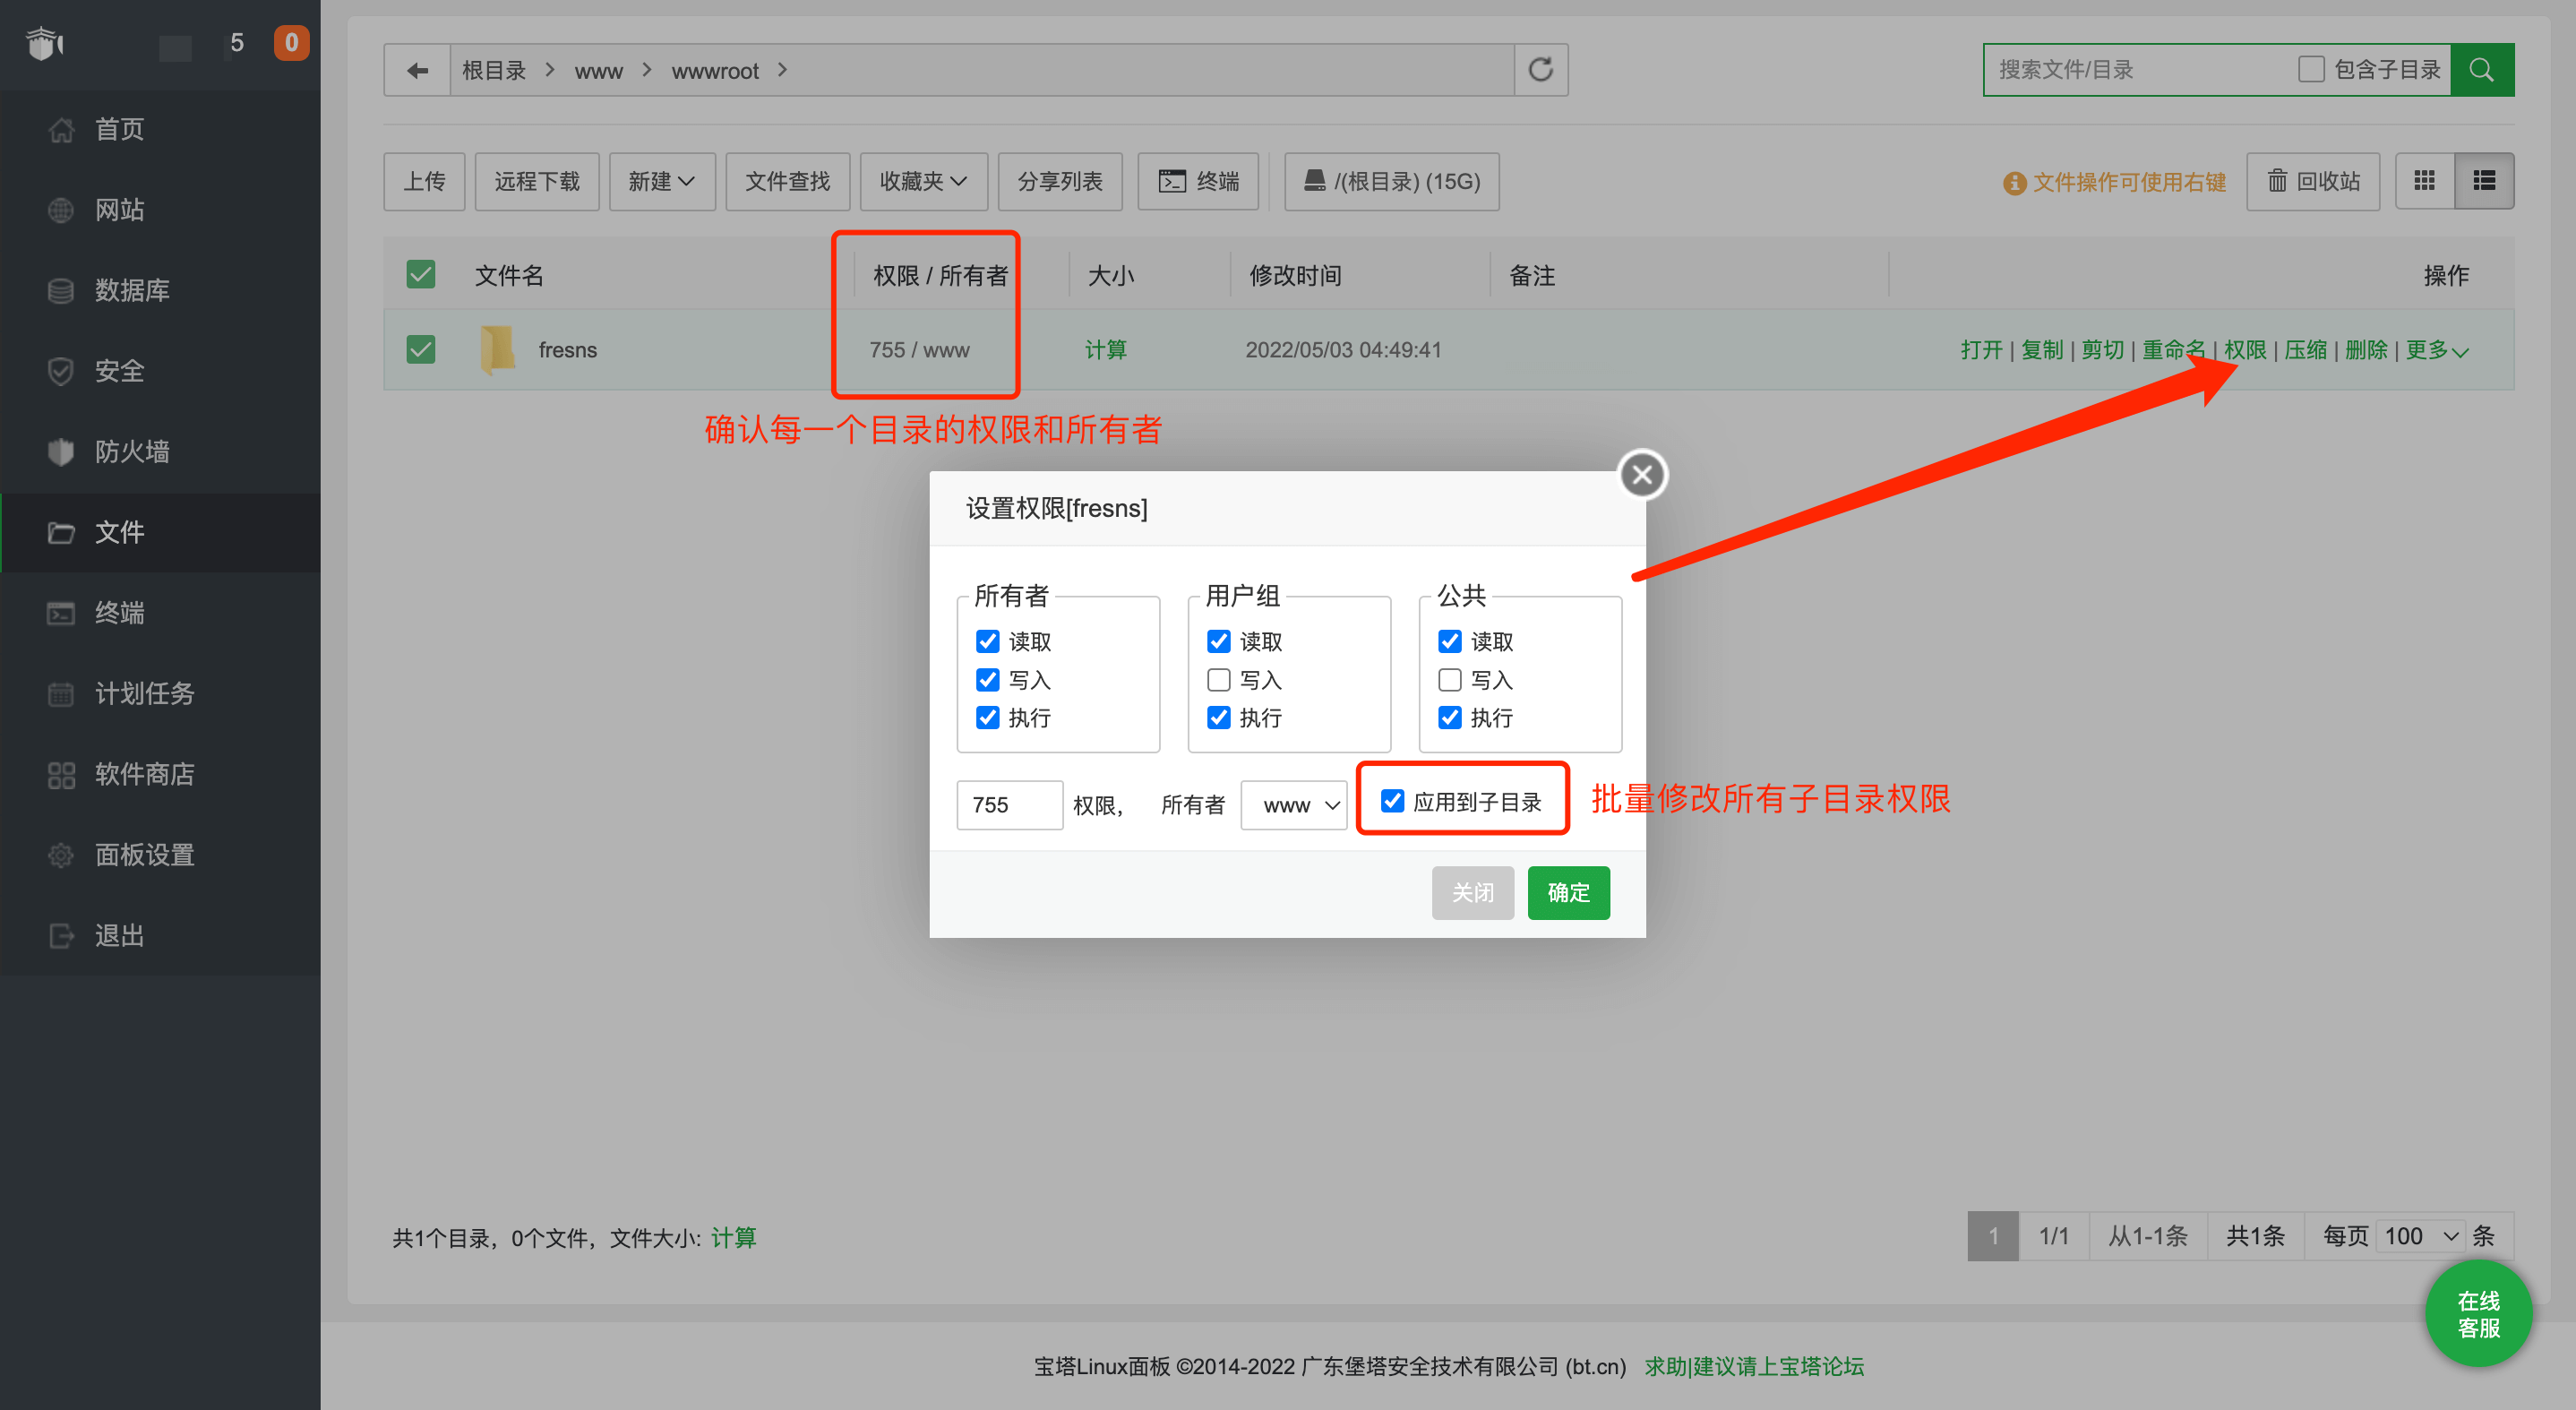Click the green search magnifier button

(x=2481, y=70)
